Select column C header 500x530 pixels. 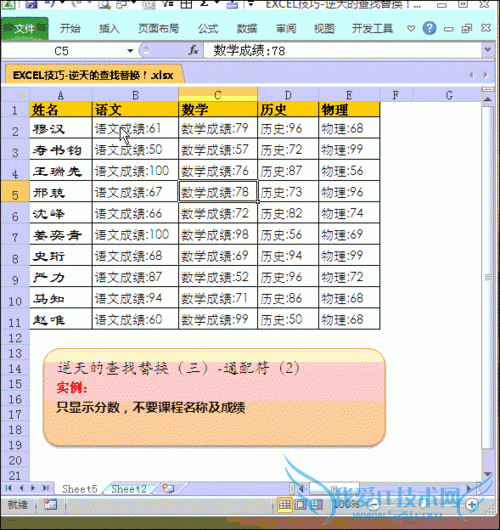[218, 95]
